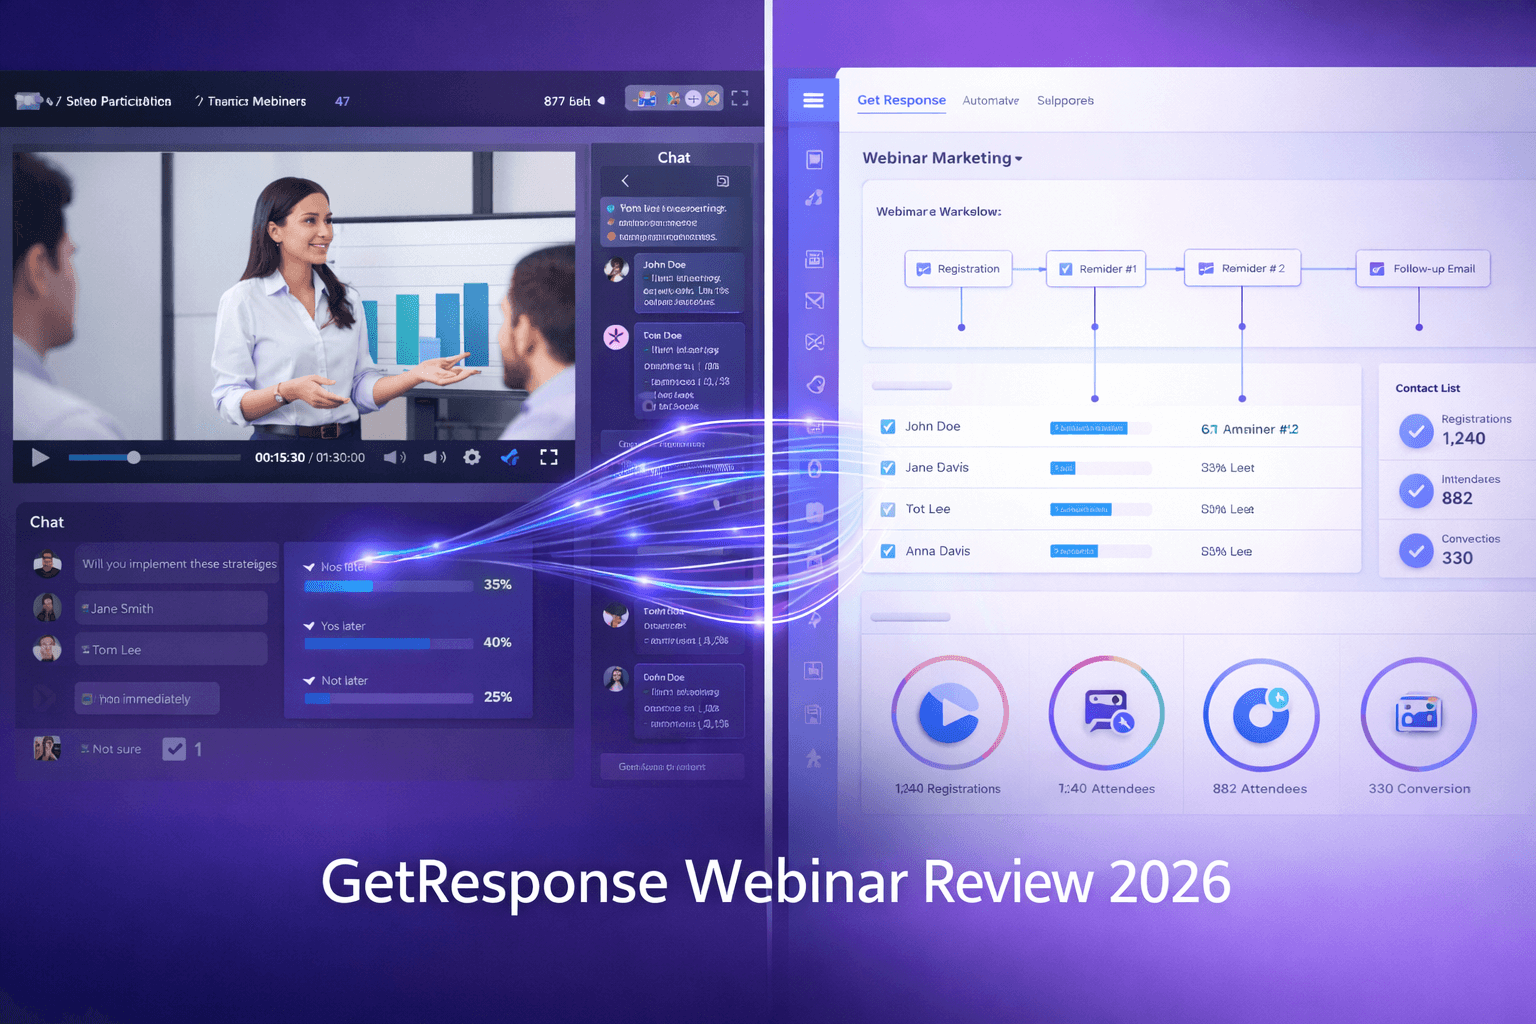Collapse the Chat panel with the back arrow
The width and height of the screenshot is (1536, 1024).
624,181
